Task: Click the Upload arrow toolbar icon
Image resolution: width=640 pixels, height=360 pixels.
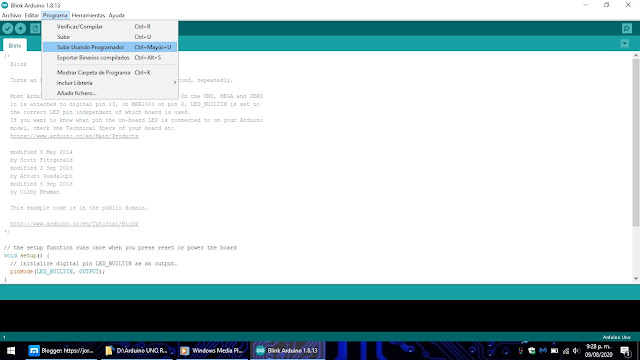Action: [x=20, y=28]
